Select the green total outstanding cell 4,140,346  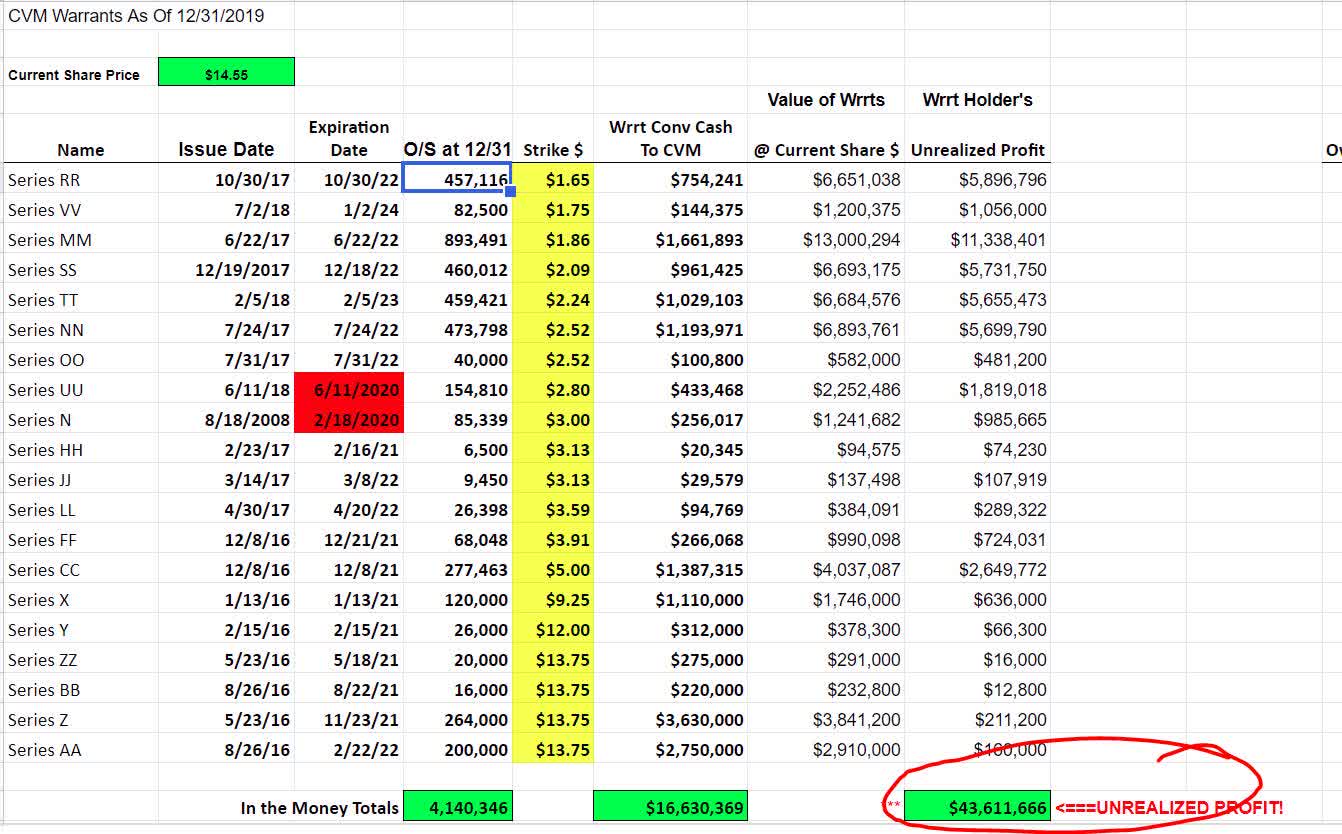point(458,806)
